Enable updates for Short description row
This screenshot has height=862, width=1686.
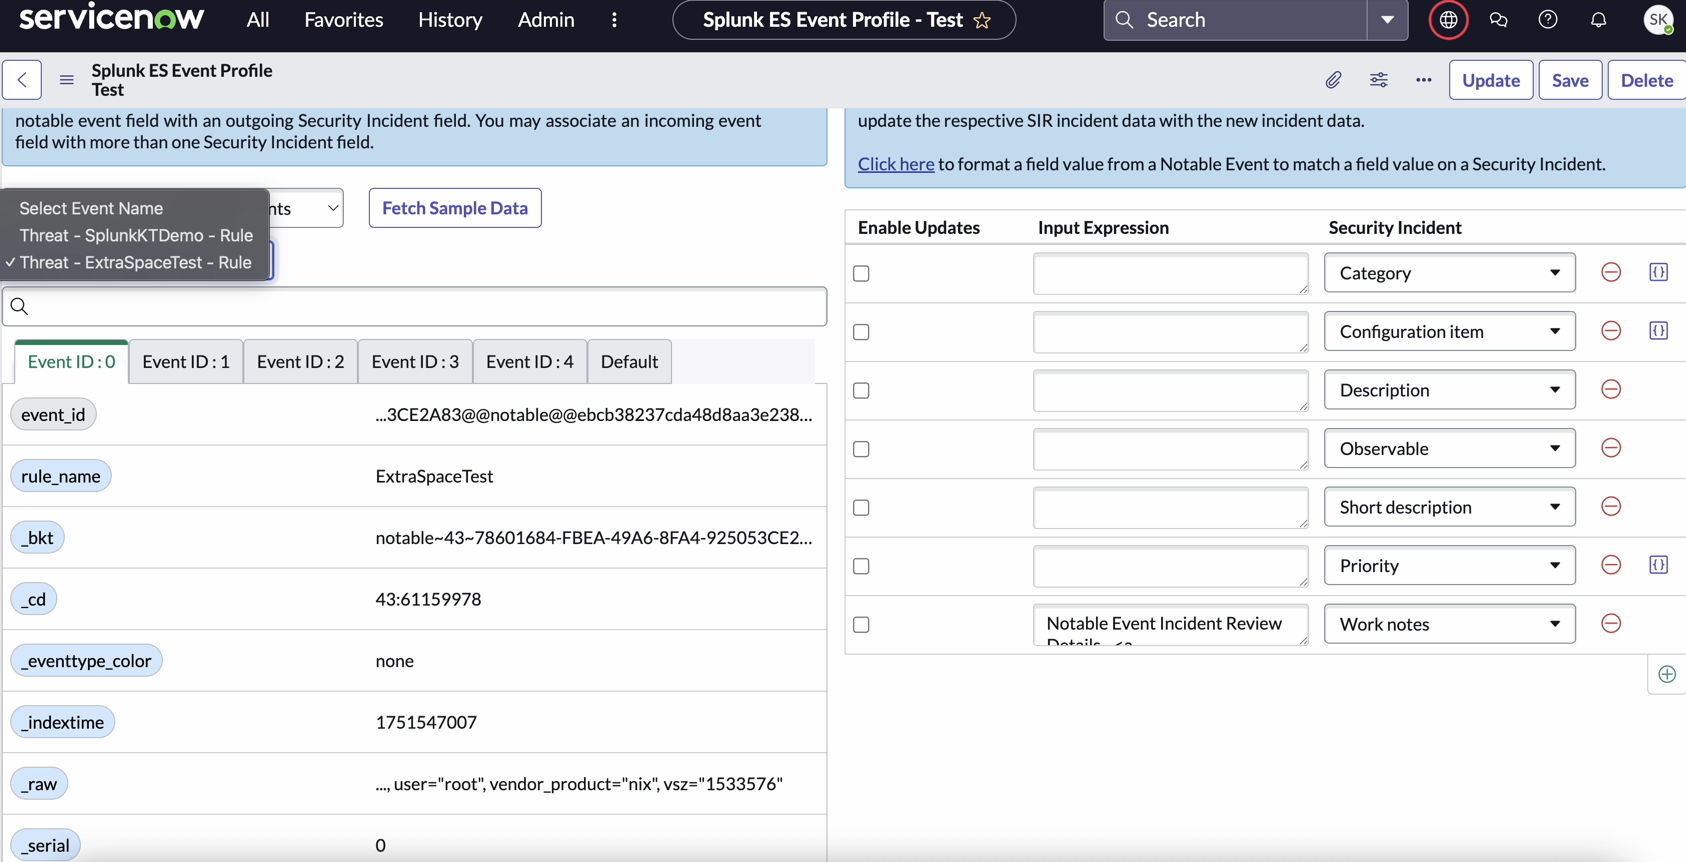(x=861, y=508)
